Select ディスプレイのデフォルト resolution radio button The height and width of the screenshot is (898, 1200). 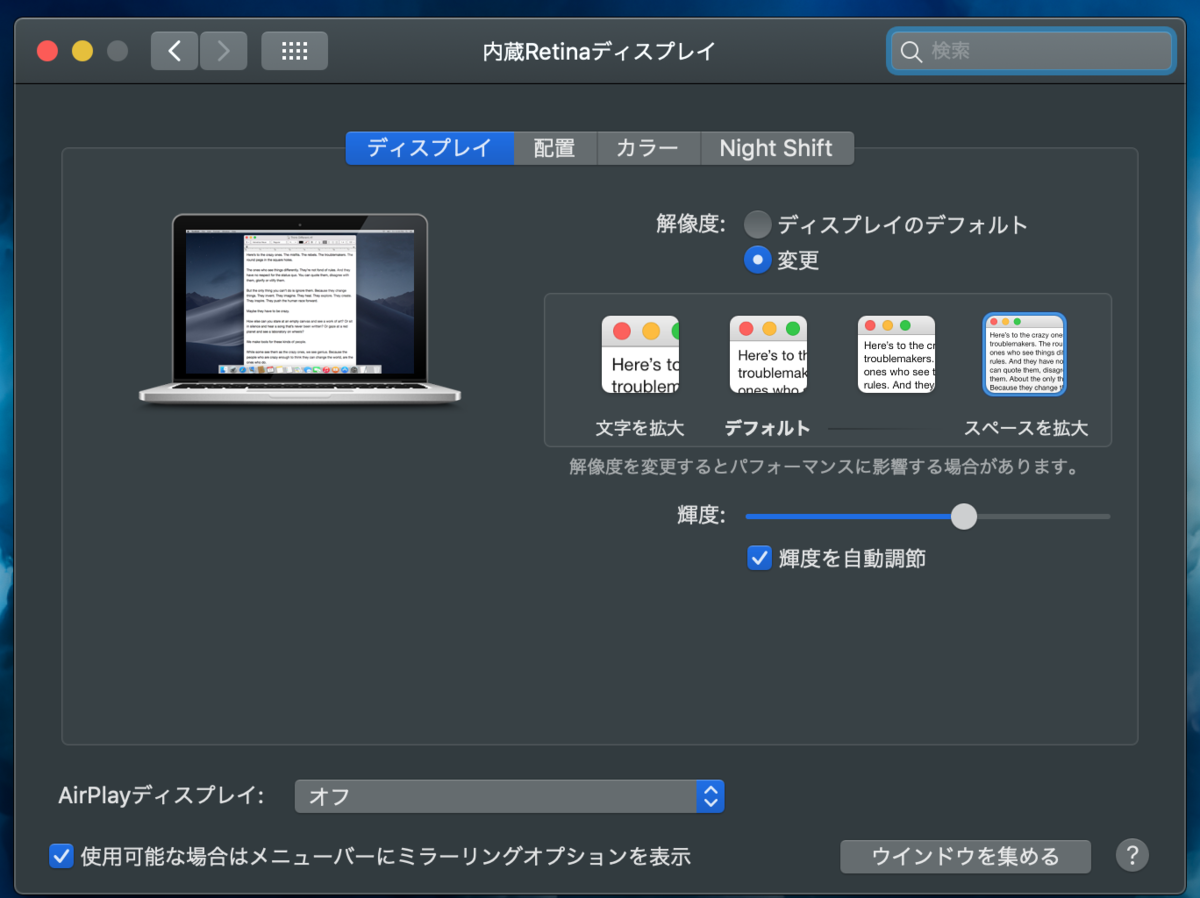click(x=758, y=224)
